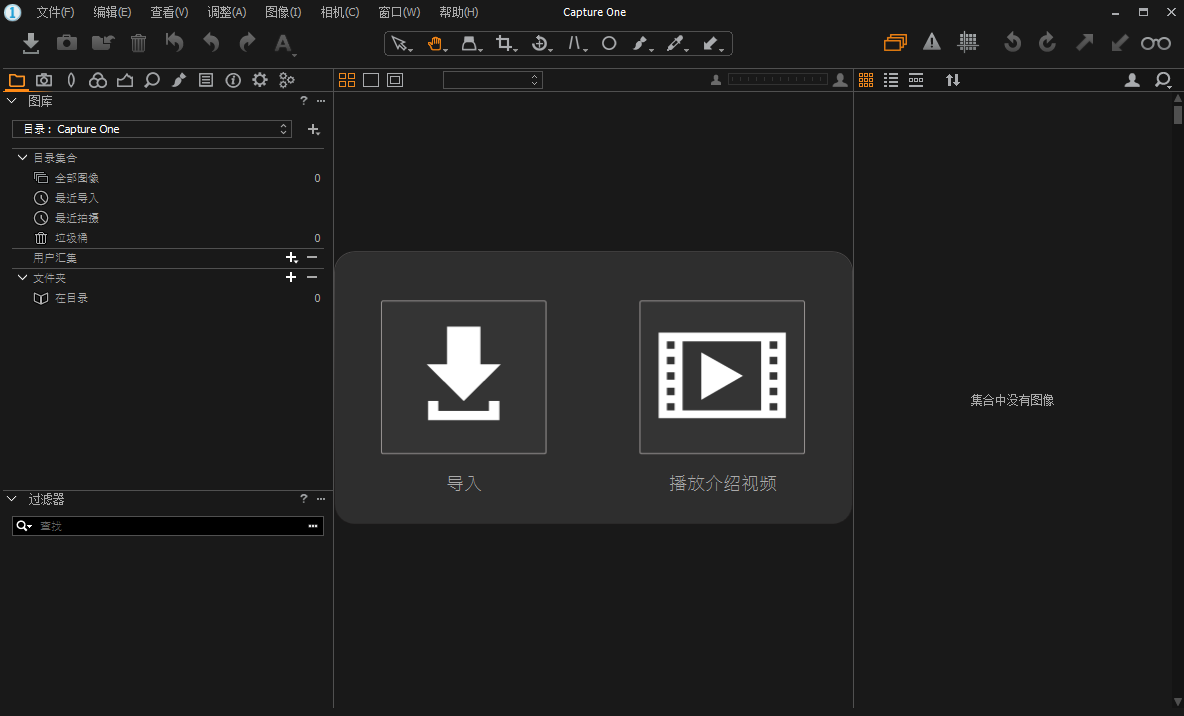This screenshot has height=716, width=1184.
Task: Select the Spot removal circle tool
Action: coord(609,44)
